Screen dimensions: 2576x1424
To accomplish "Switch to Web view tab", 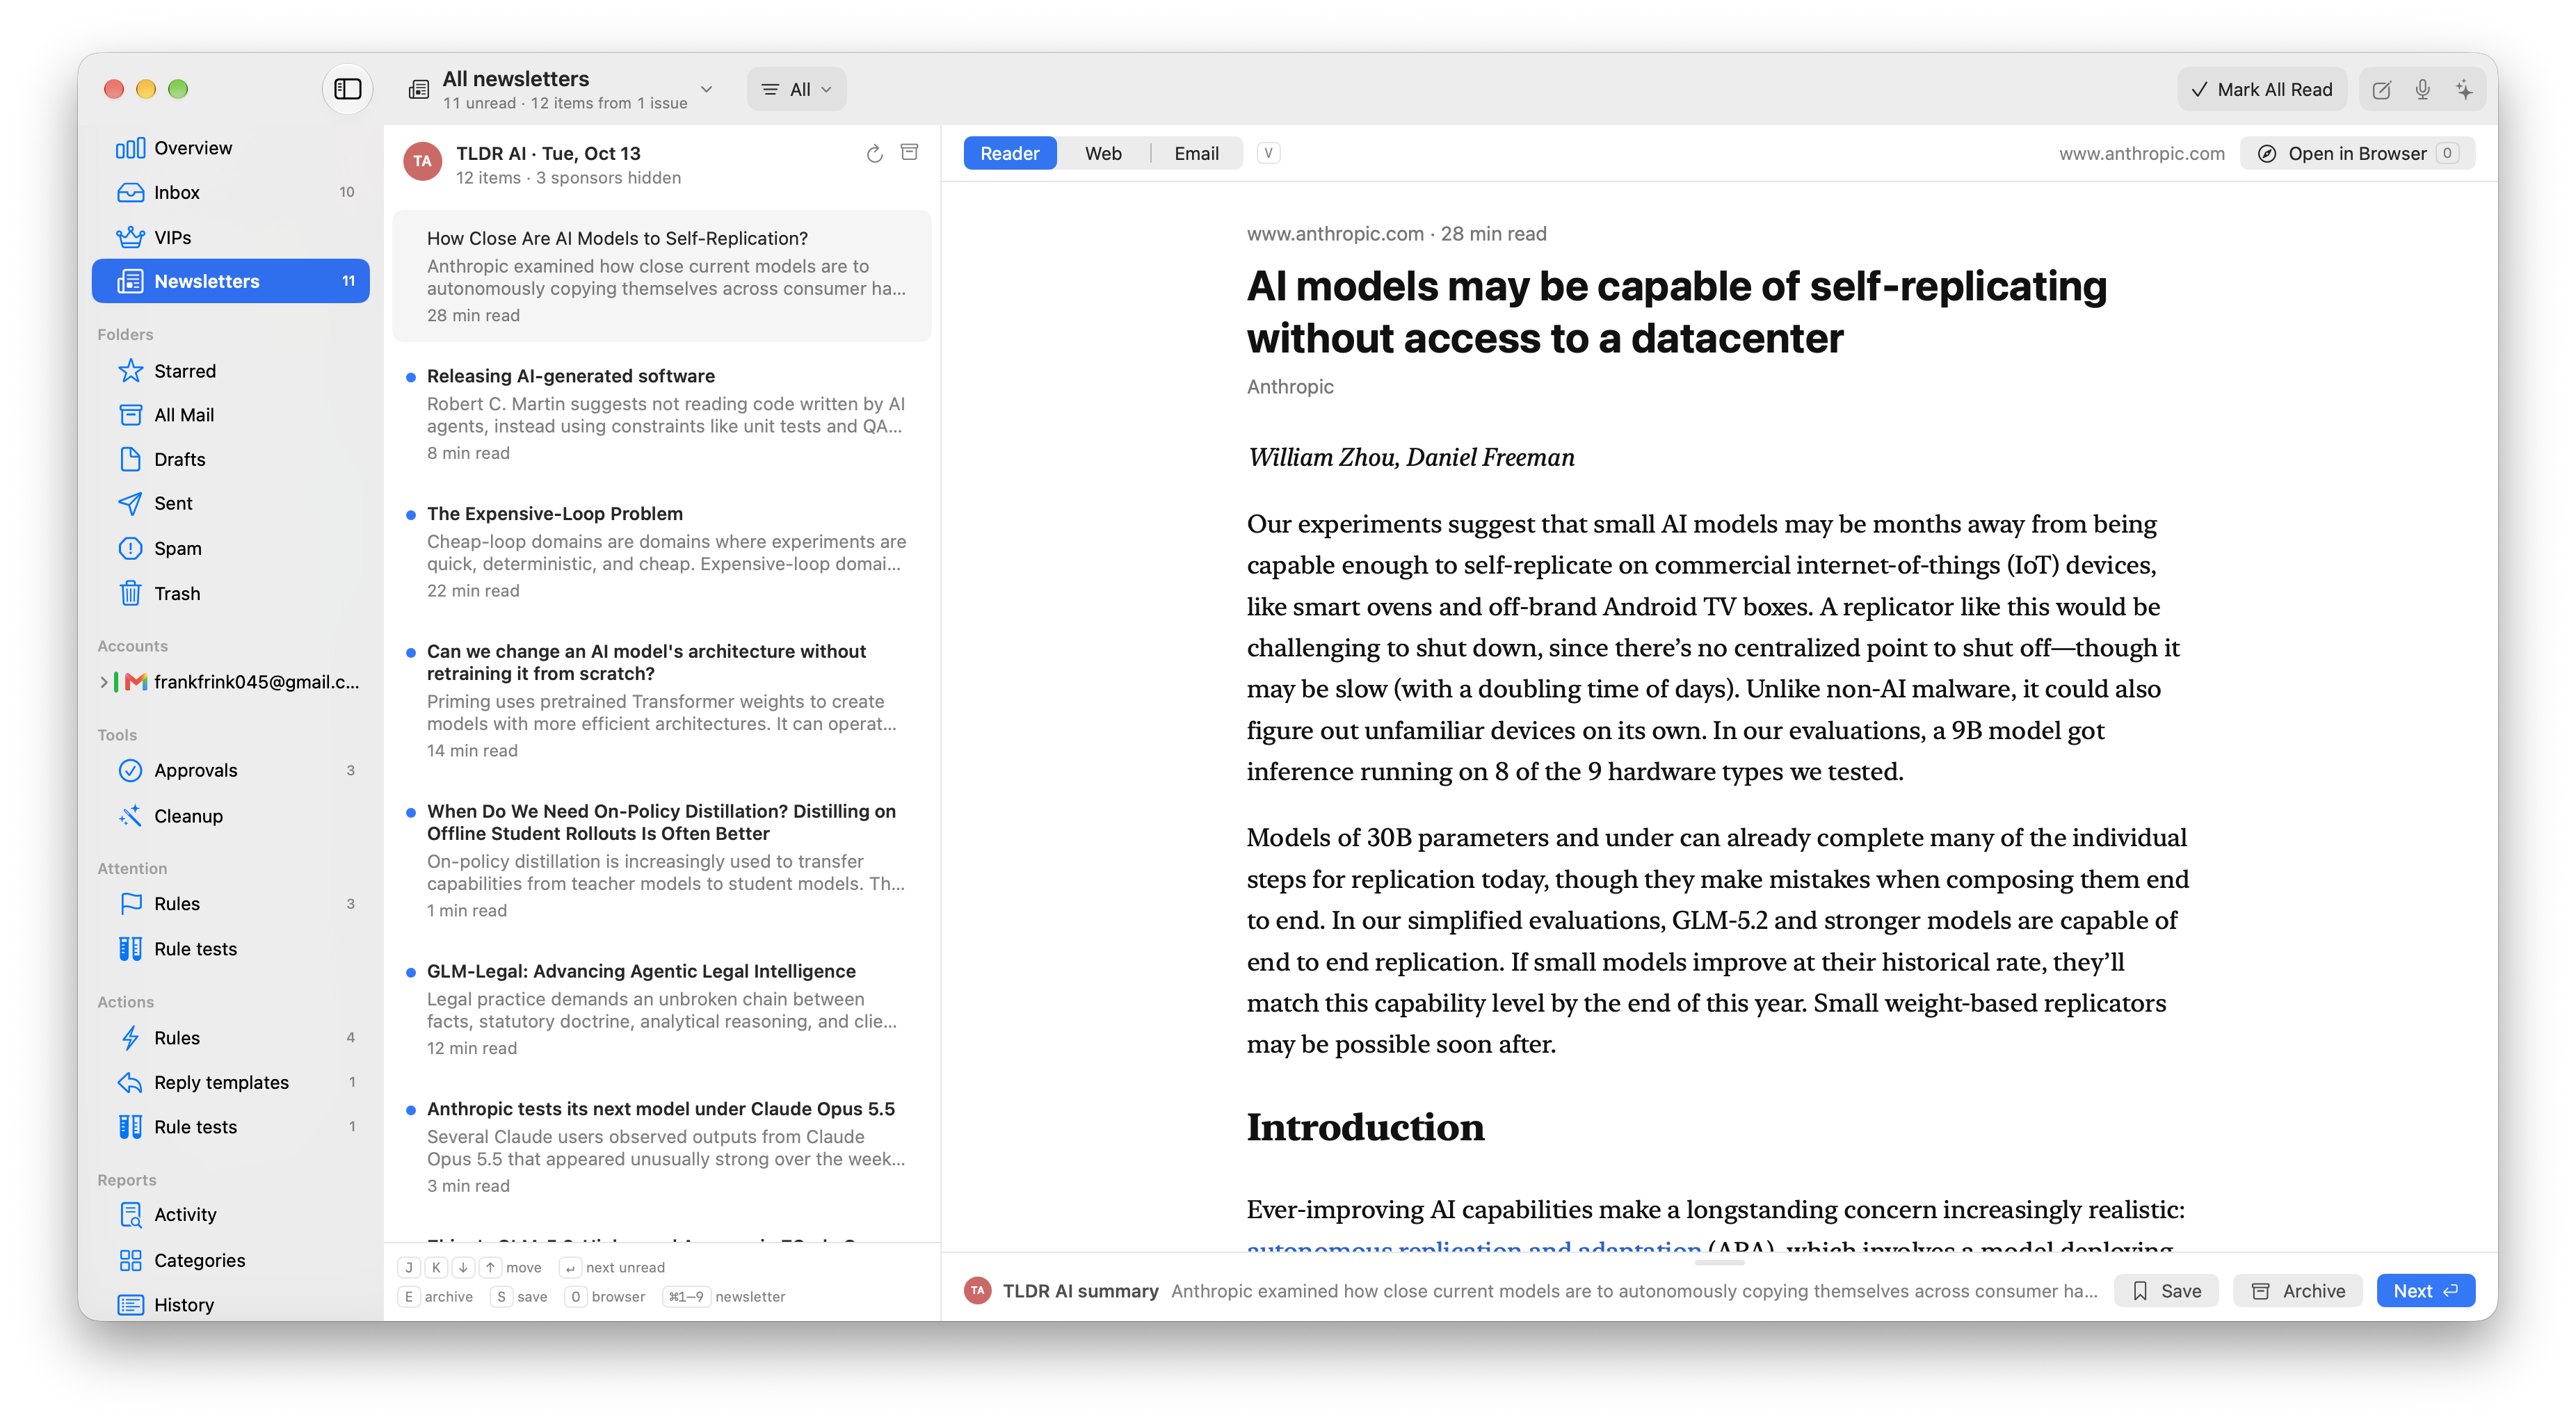I will tap(1103, 153).
